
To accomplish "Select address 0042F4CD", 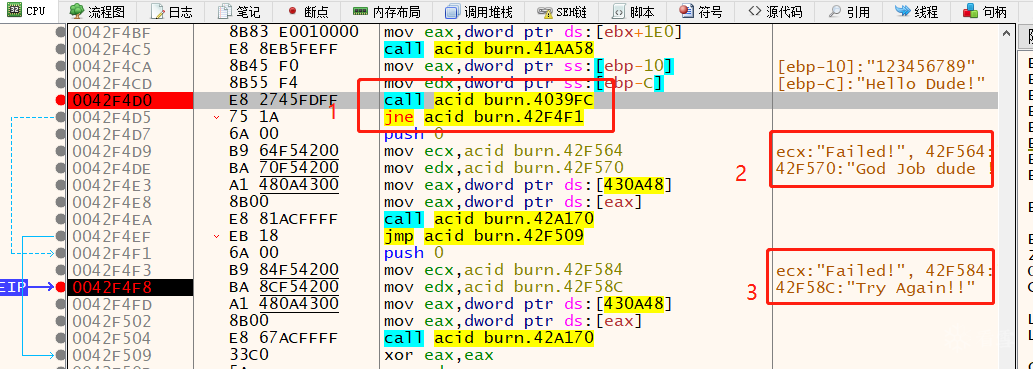I will 111,83.
